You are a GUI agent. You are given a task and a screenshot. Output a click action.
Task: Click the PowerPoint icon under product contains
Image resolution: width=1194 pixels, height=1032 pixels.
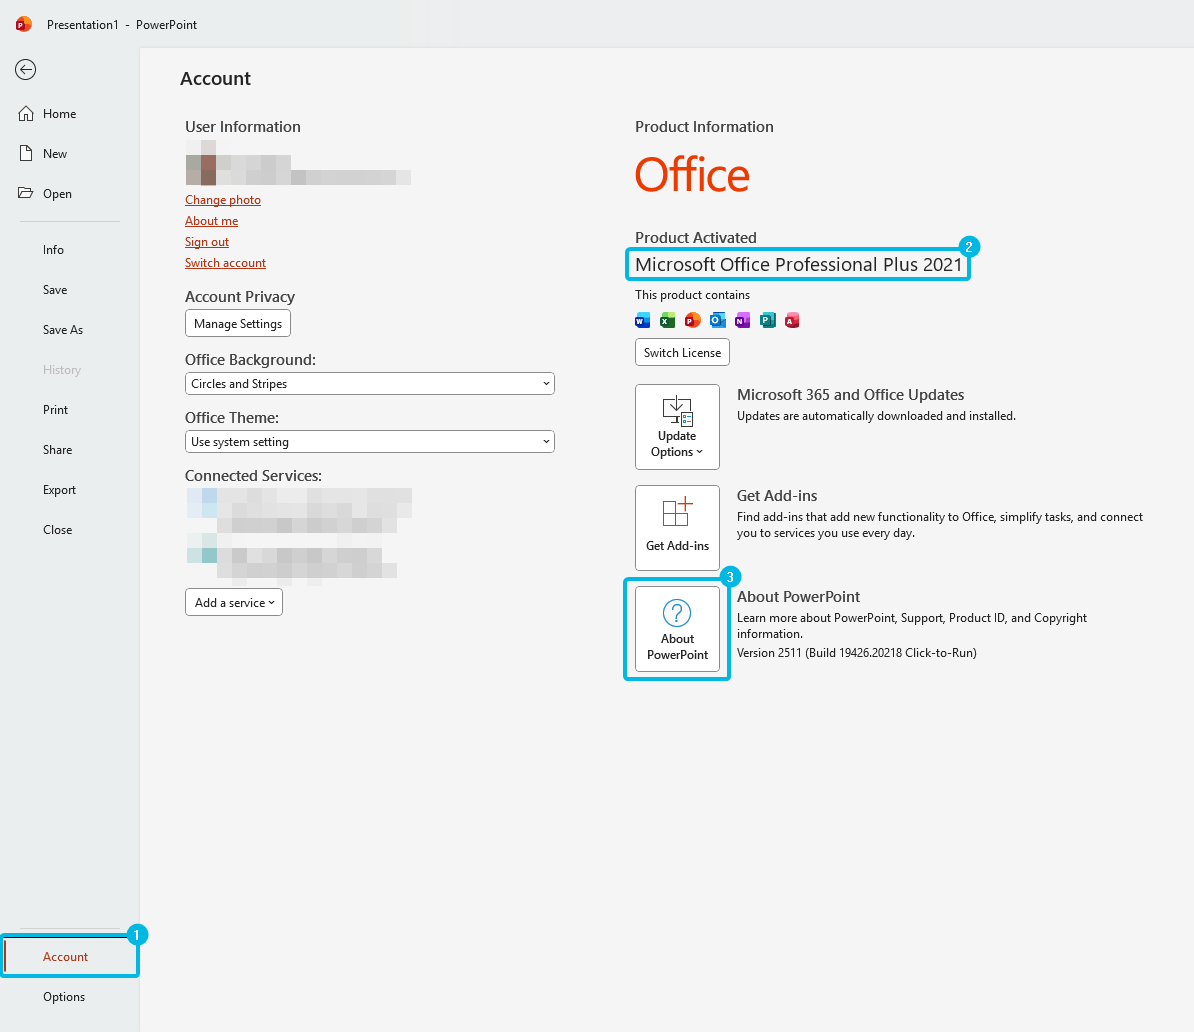coord(692,321)
